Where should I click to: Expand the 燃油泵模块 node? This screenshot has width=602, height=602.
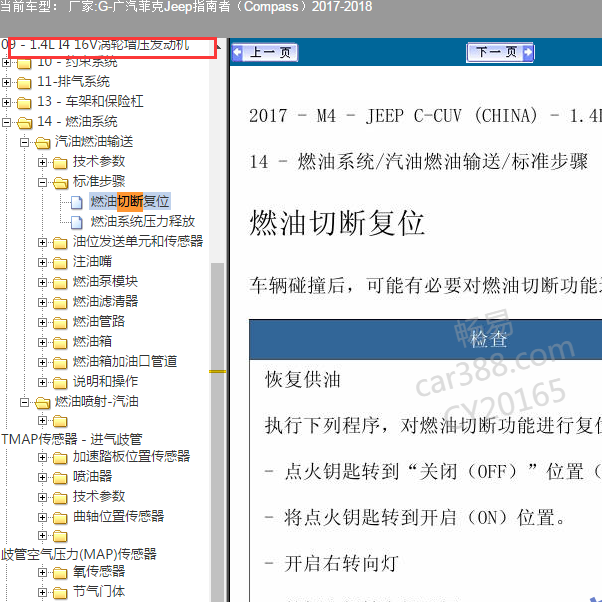[42, 282]
